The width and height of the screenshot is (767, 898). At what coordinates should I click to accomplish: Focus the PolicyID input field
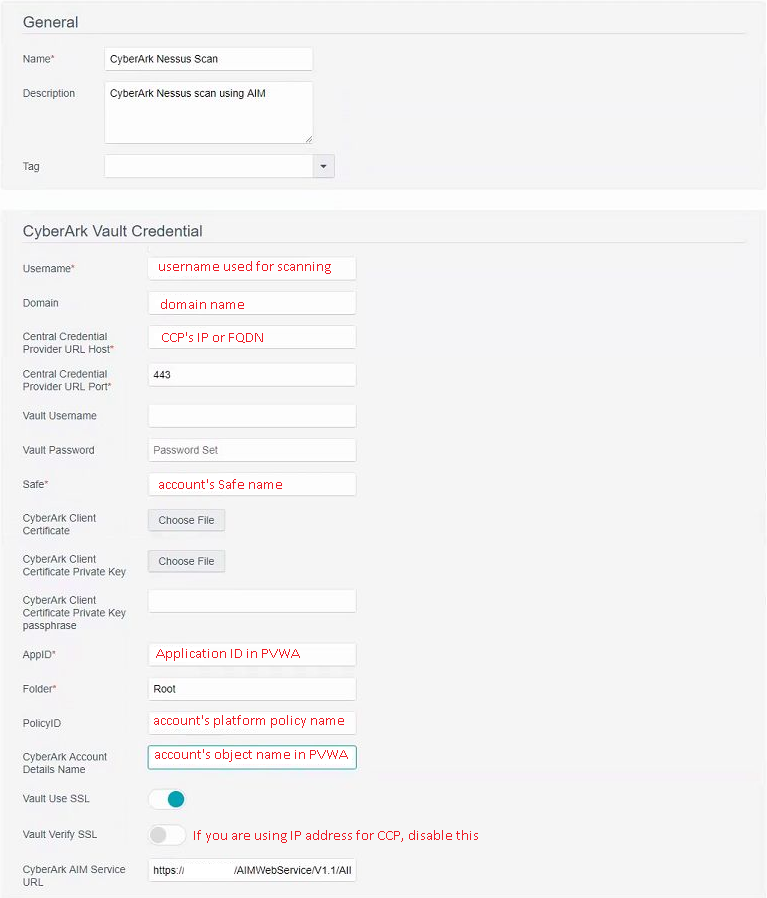click(x=252, y=721)
